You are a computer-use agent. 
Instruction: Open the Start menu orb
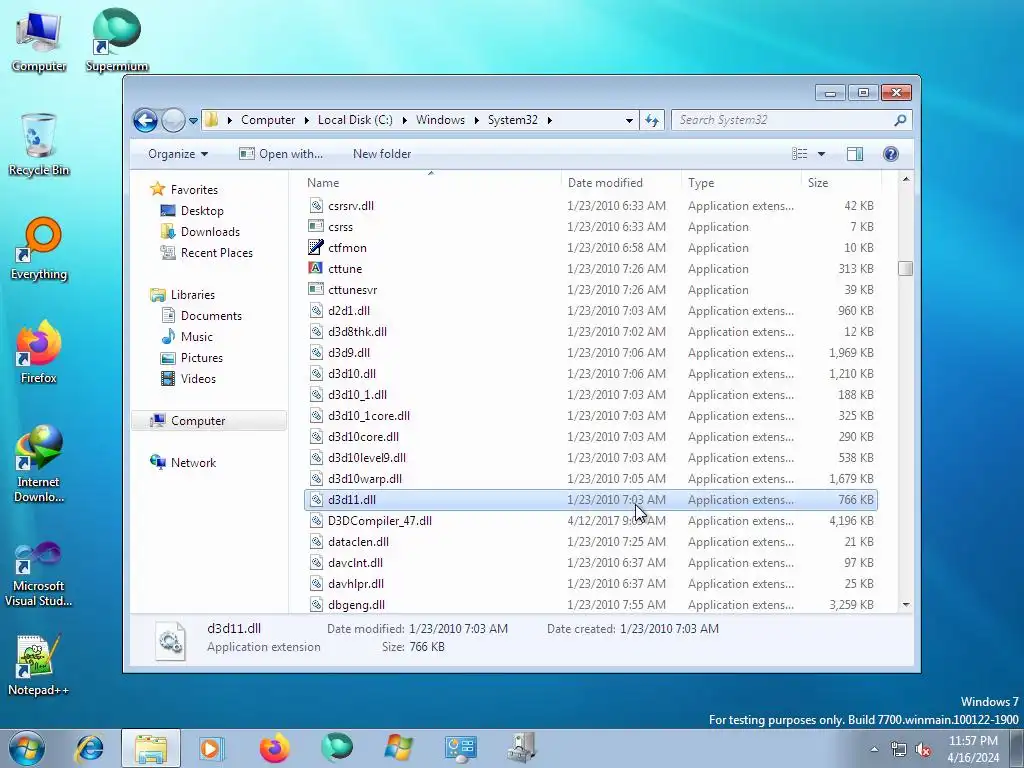tap(27, 748)
